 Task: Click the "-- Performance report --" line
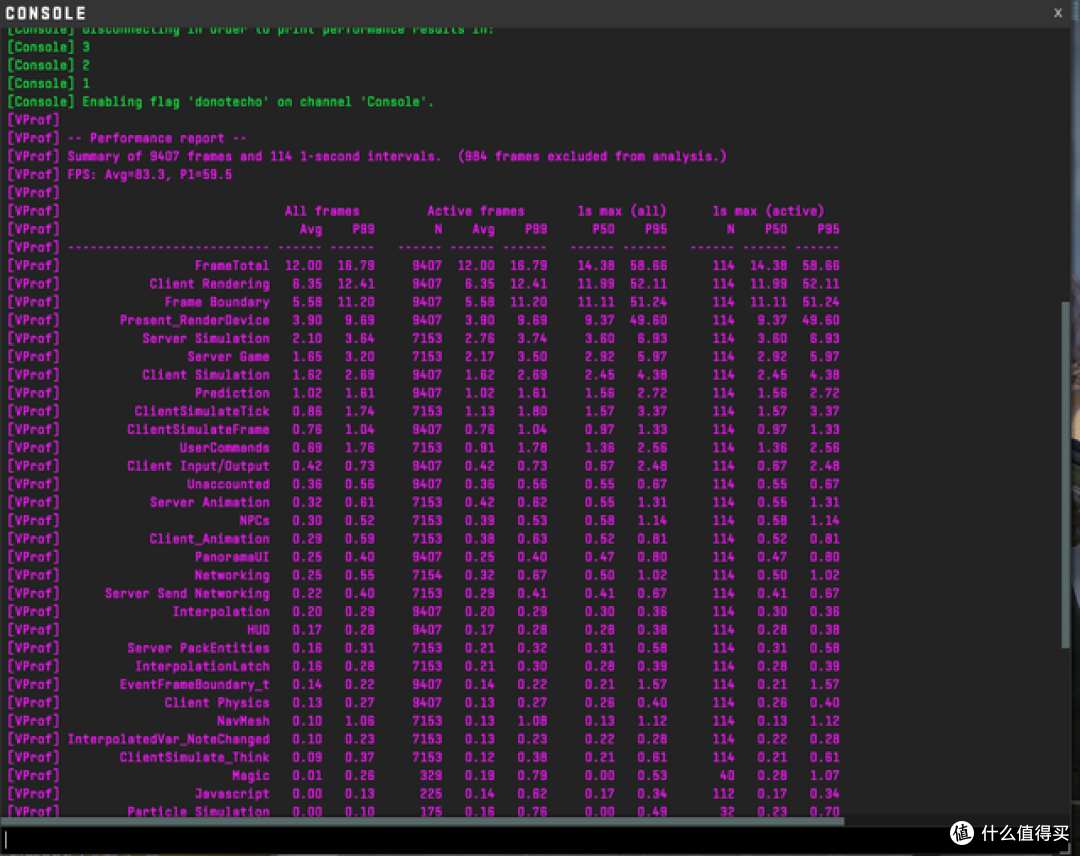[x=157, y=138]
